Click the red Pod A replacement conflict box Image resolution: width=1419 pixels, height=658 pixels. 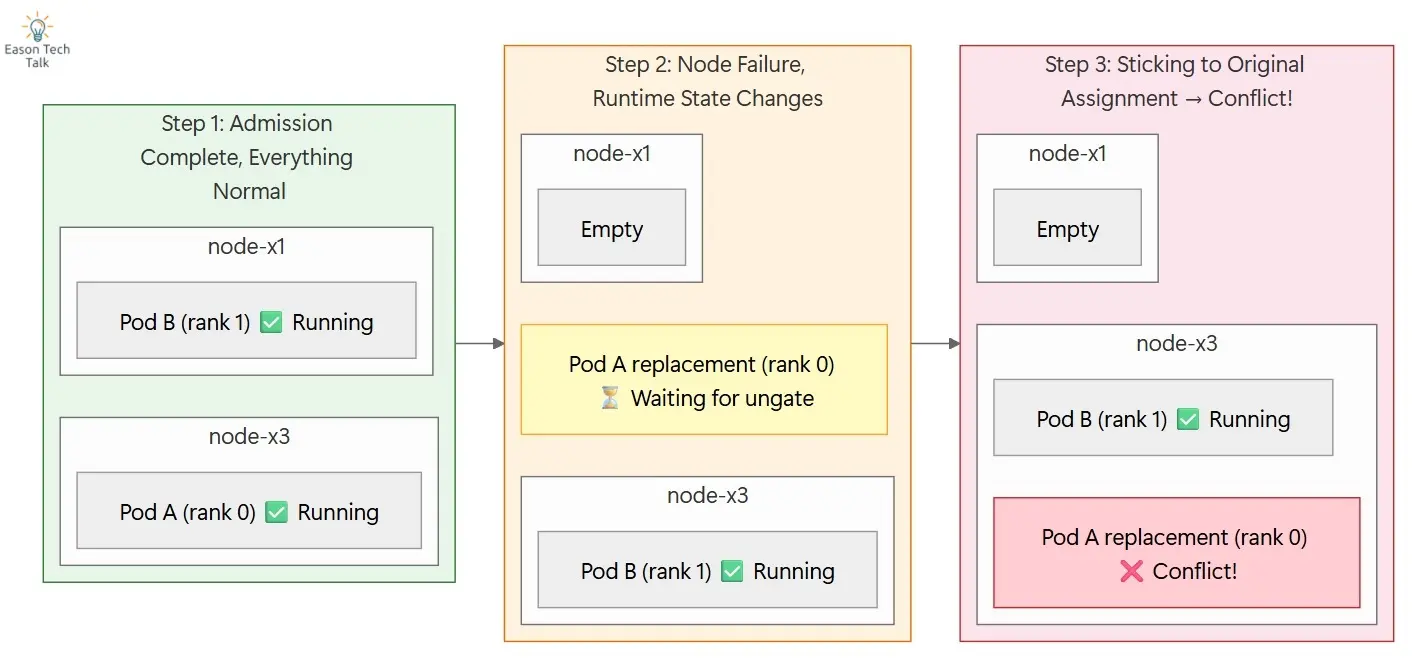(1176, 552)
